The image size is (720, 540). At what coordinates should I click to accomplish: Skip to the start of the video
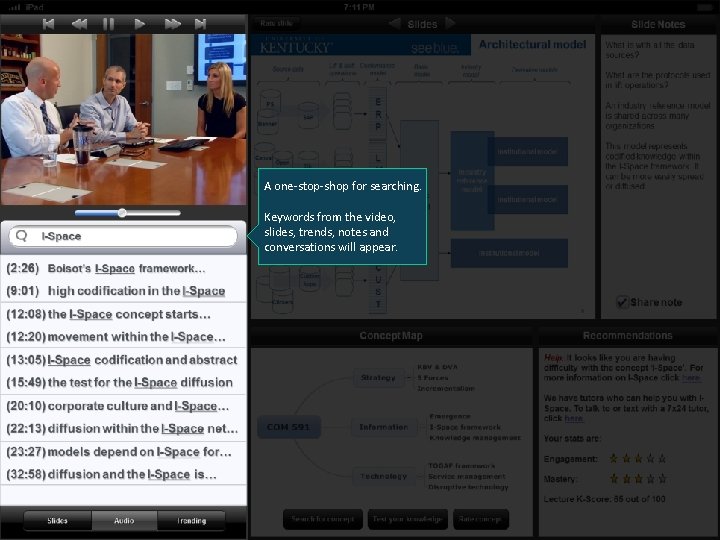click(x=48, y=24)
